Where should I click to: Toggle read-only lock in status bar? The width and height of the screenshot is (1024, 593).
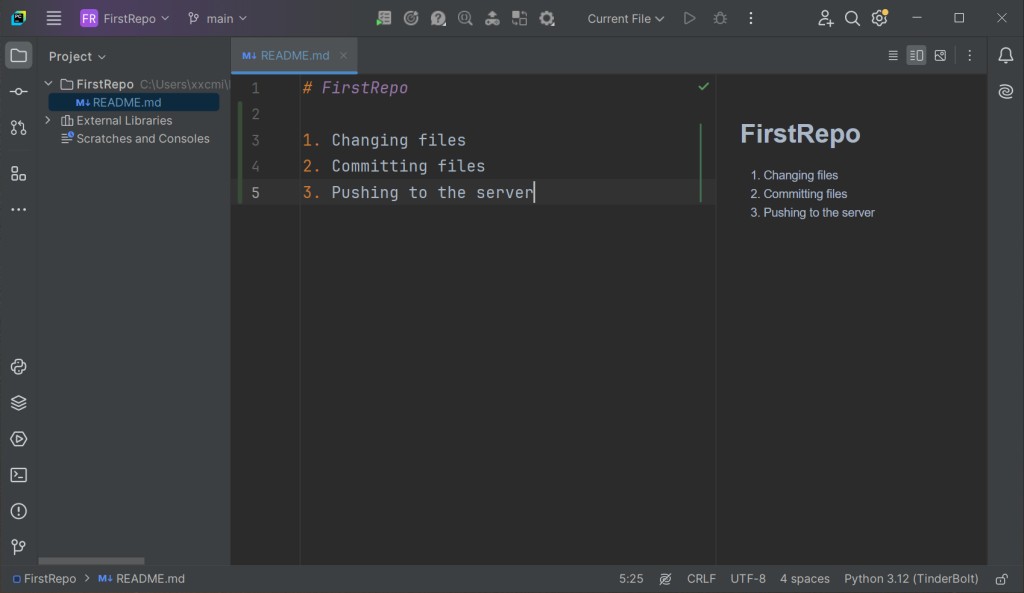tap(1001, 579)
